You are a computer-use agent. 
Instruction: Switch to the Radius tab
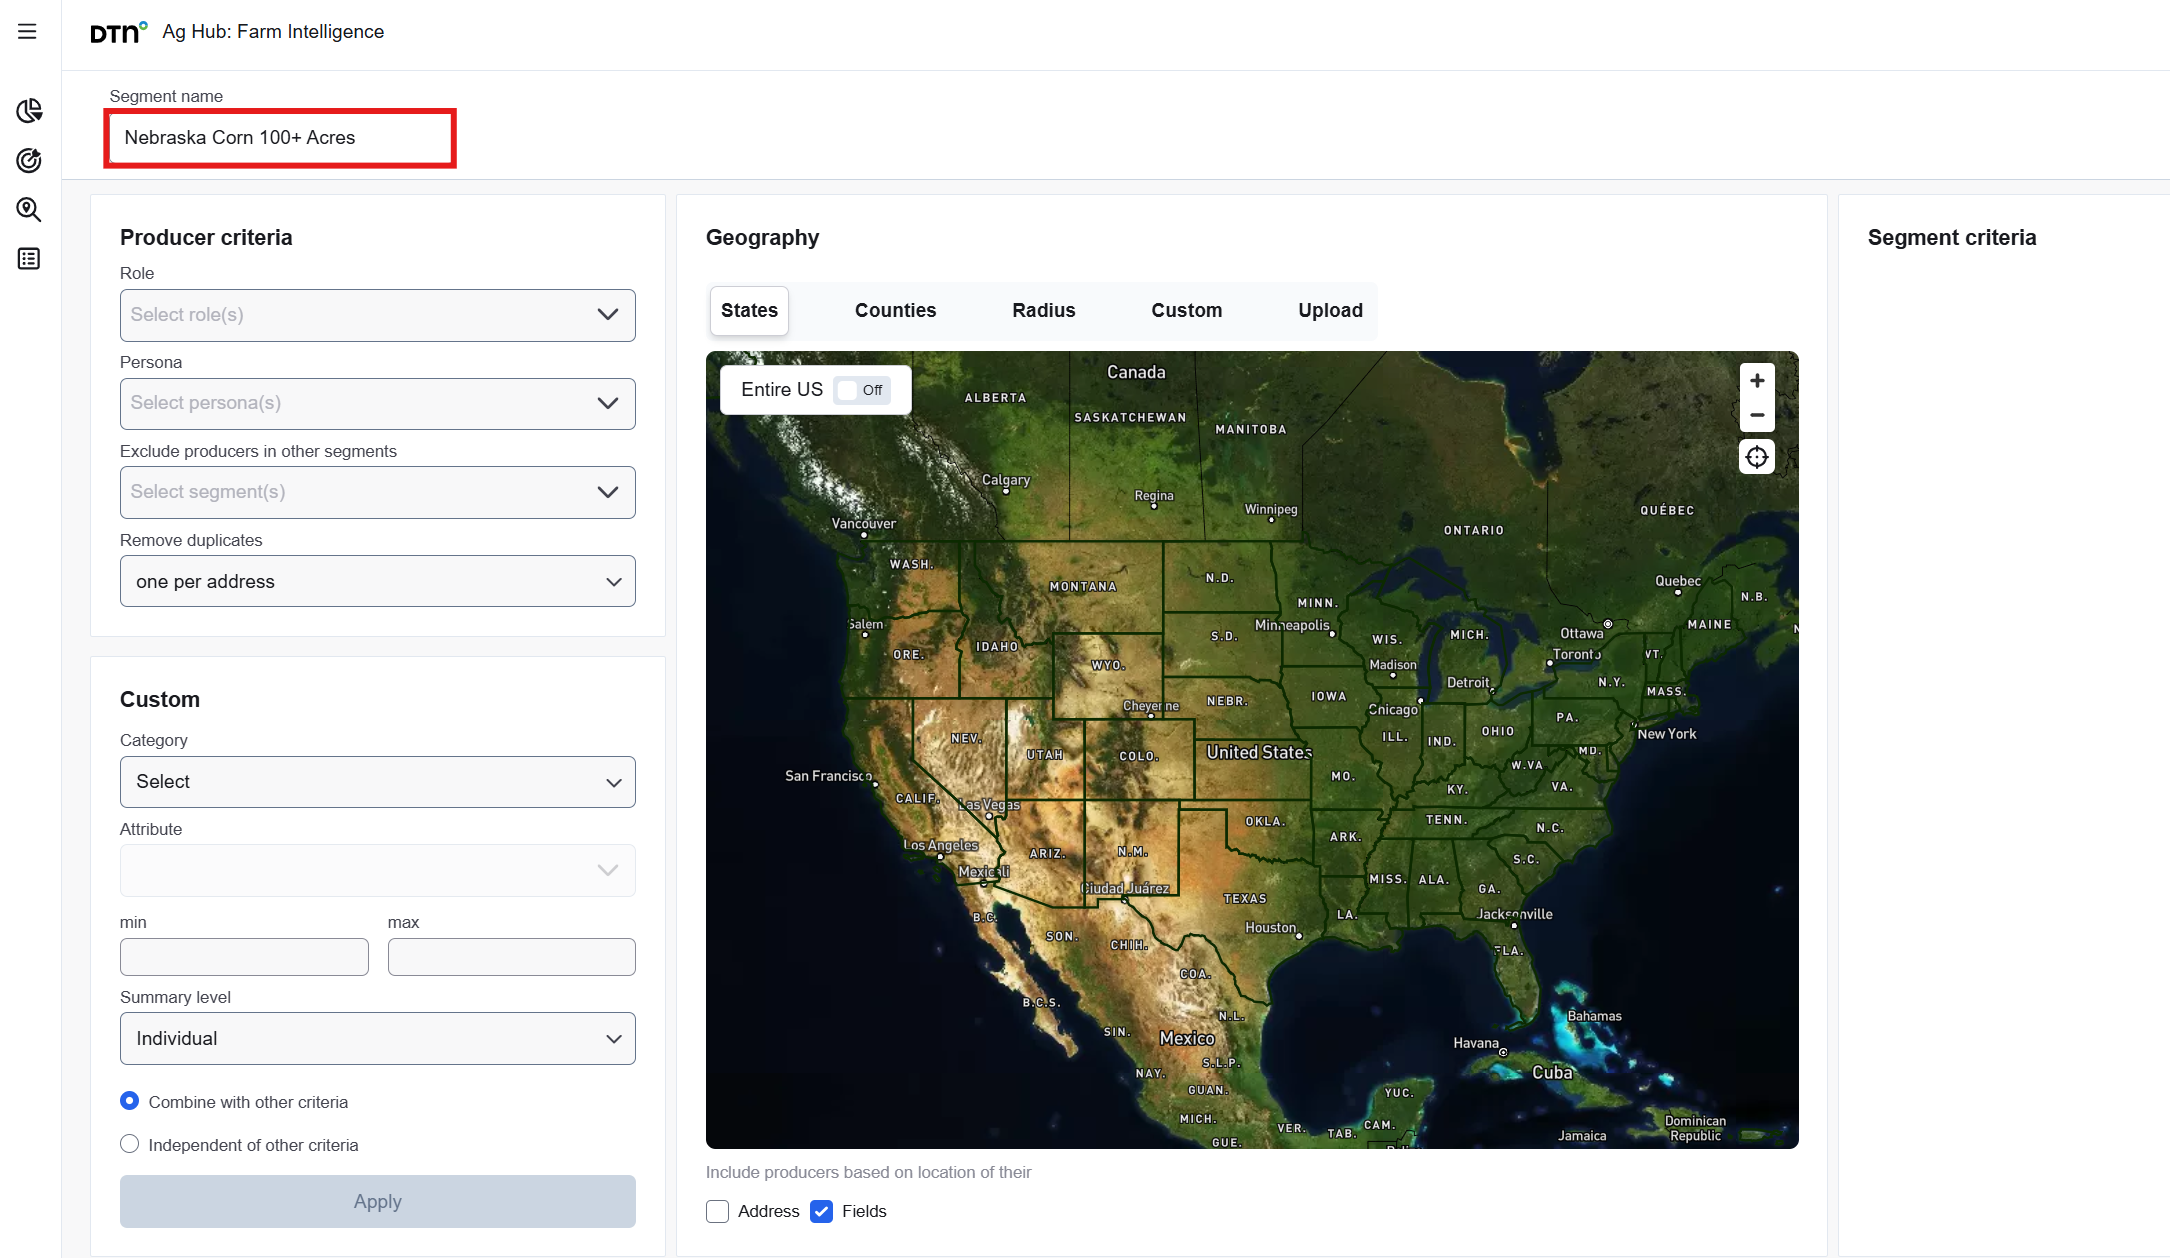(1043, 310)
